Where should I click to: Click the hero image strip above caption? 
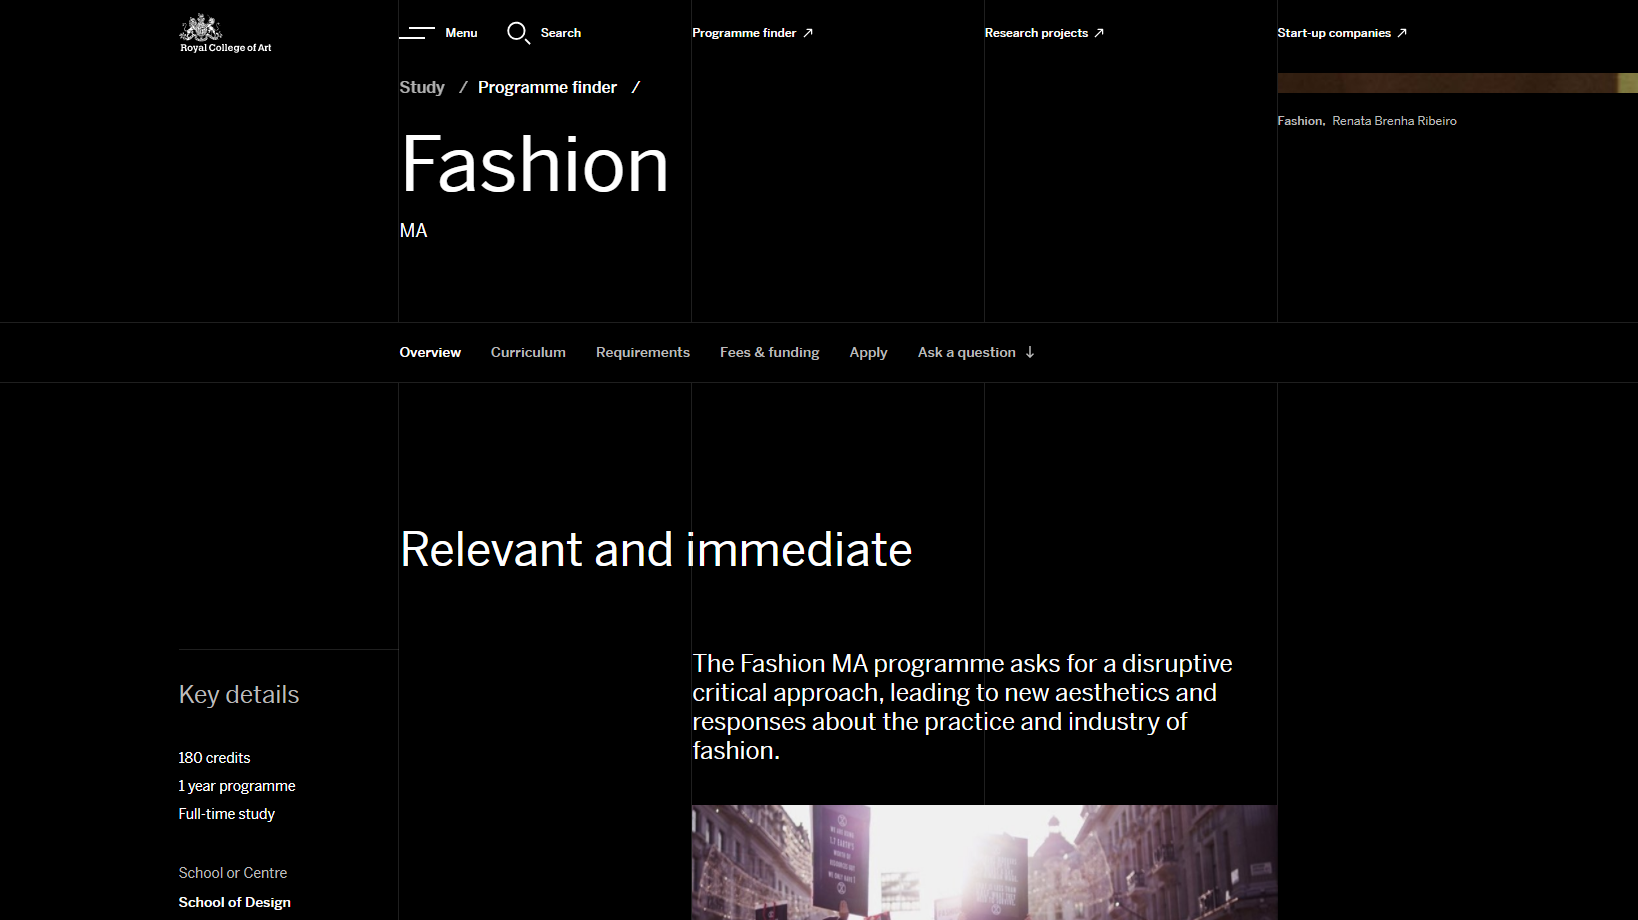tap(1457, 83)
